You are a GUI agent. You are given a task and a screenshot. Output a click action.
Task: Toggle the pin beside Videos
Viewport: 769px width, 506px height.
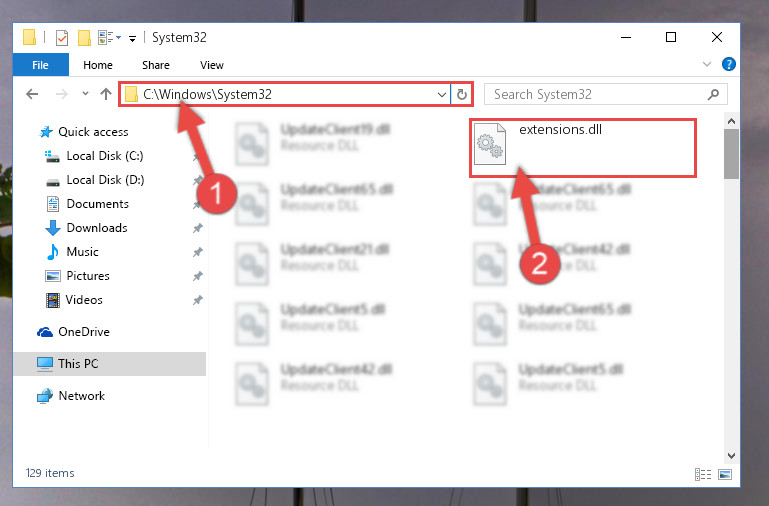tap(198, 300)
